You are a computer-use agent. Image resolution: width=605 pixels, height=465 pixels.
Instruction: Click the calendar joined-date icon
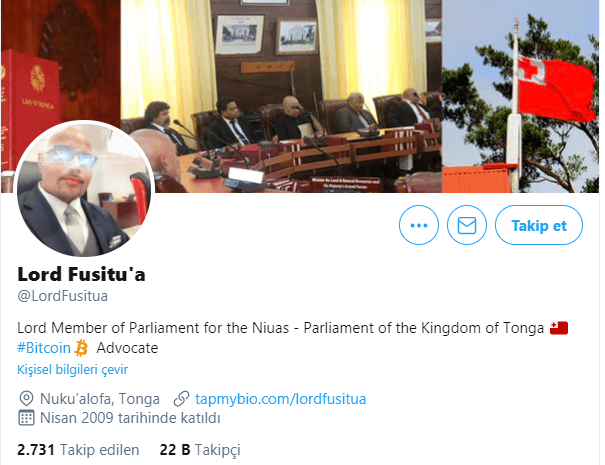point(26,418)
